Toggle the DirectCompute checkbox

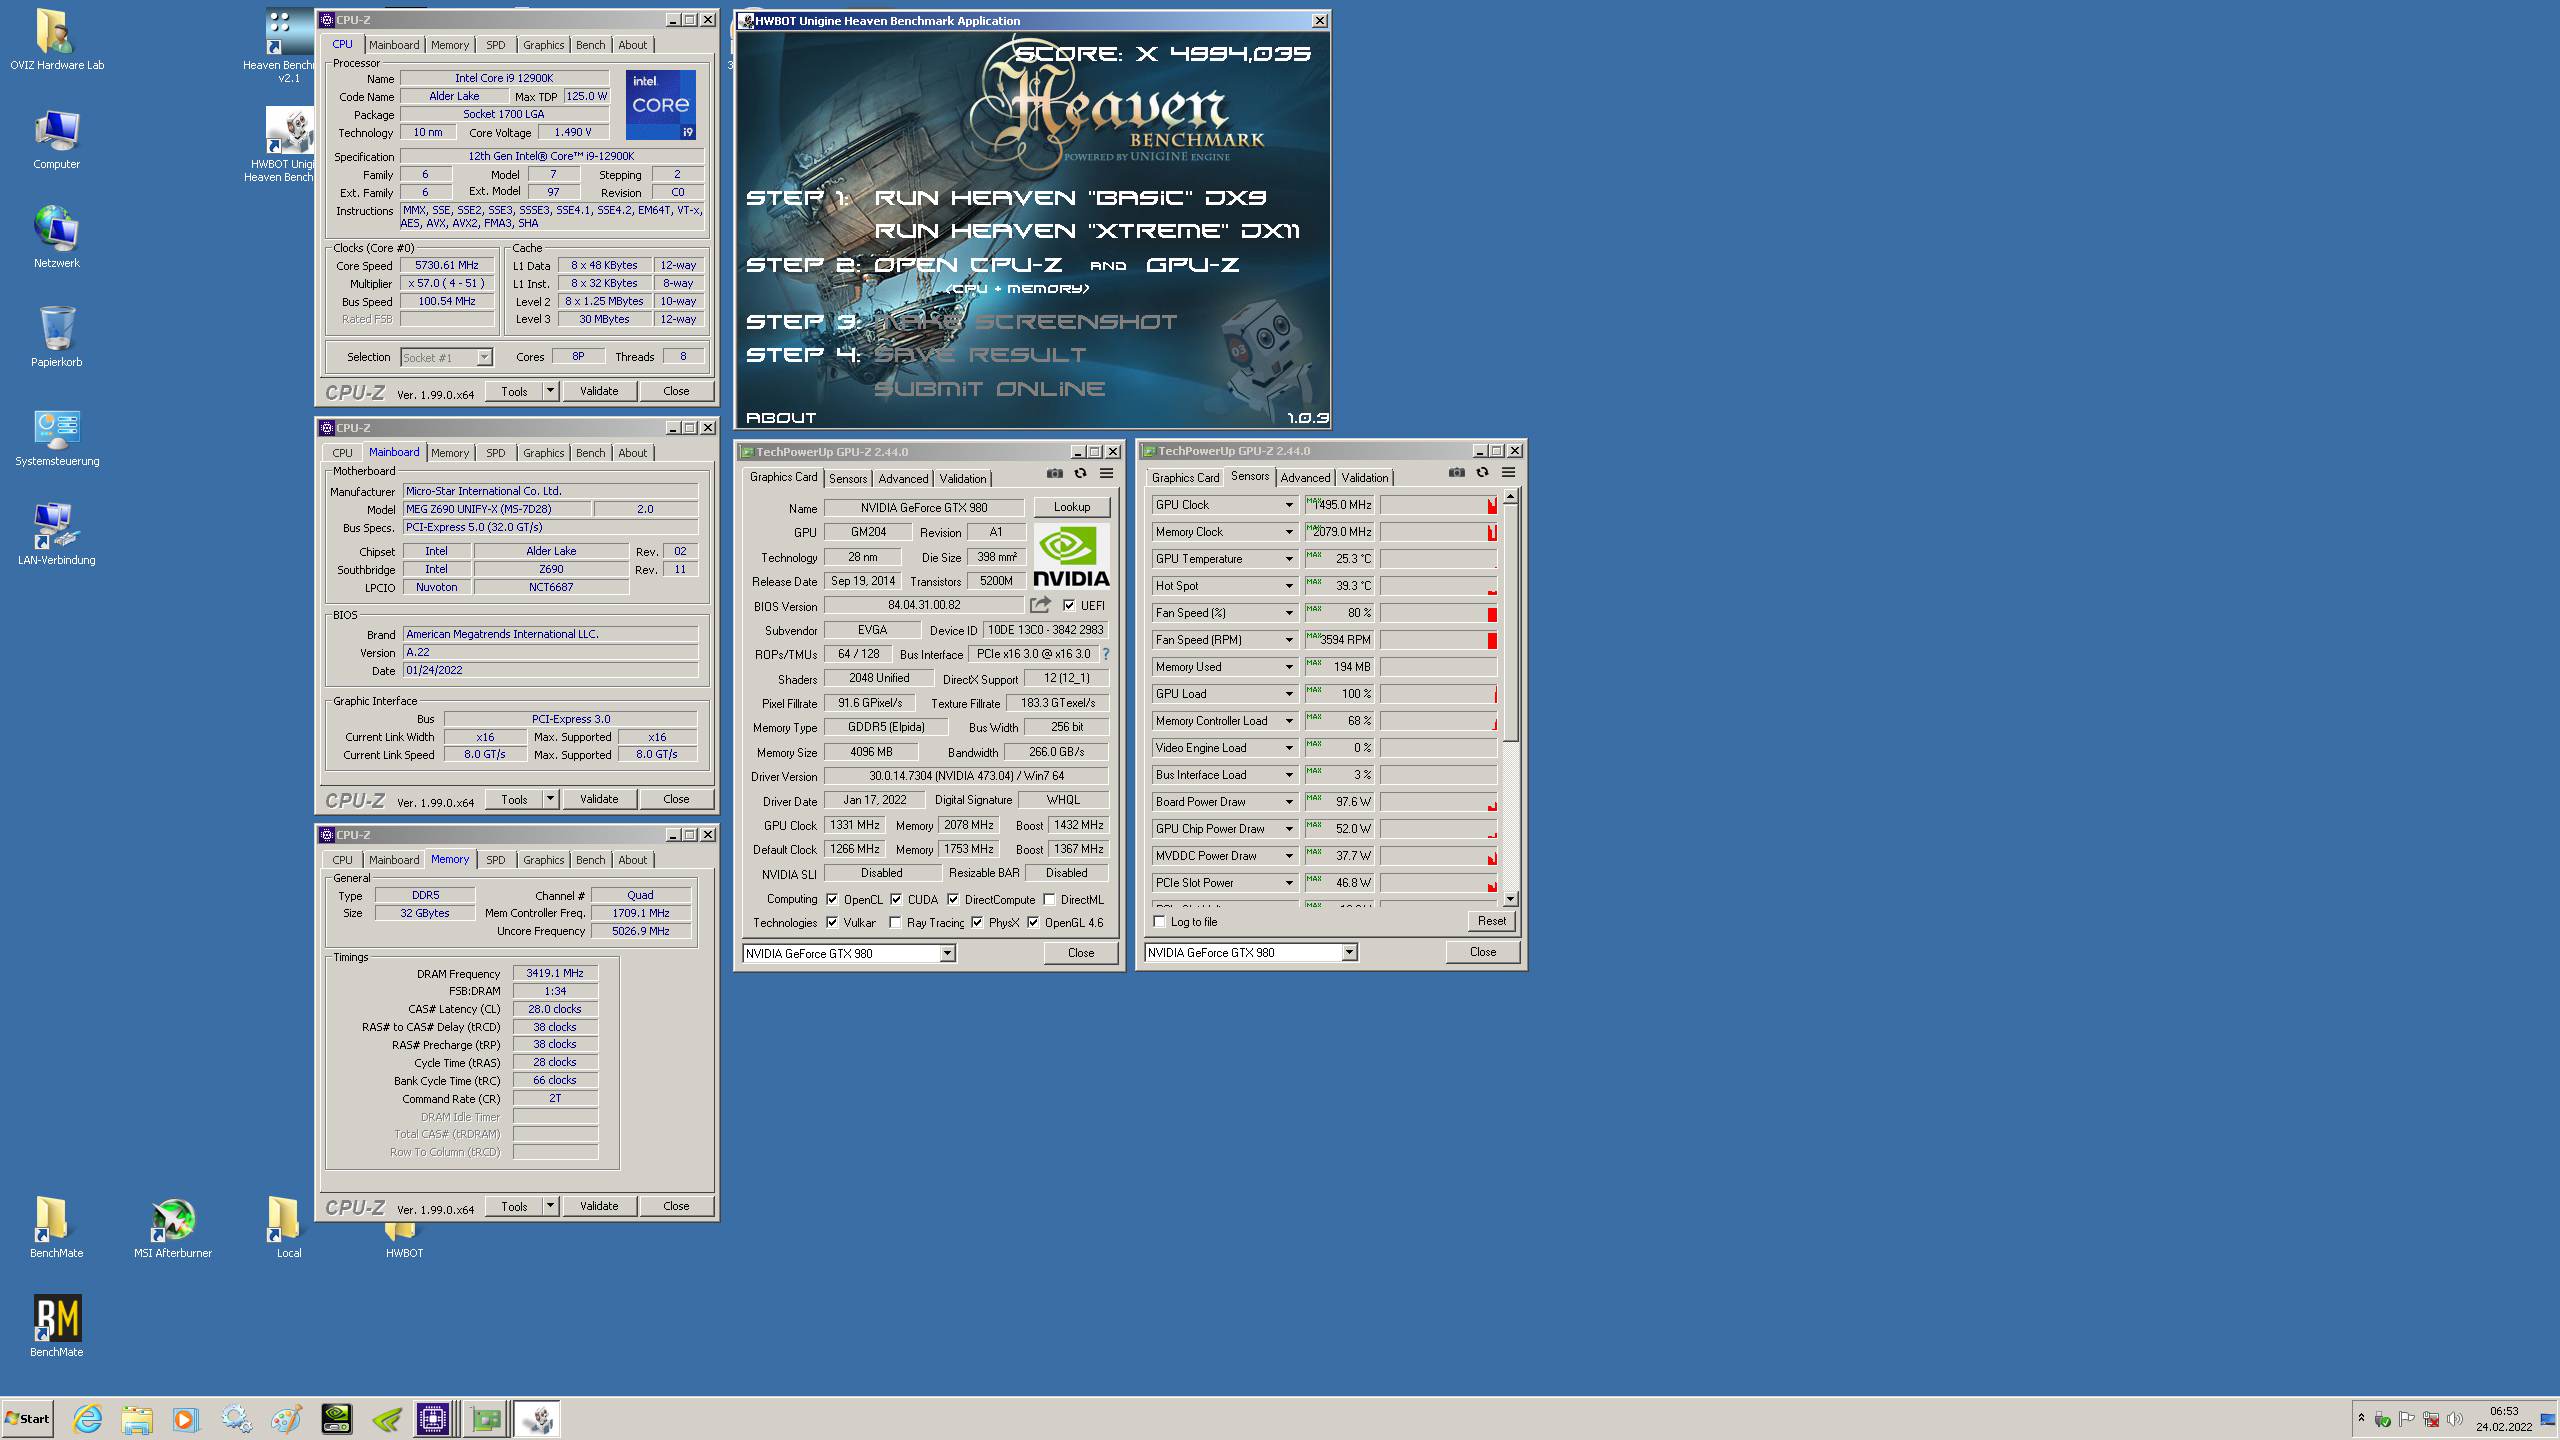[953, 899]
